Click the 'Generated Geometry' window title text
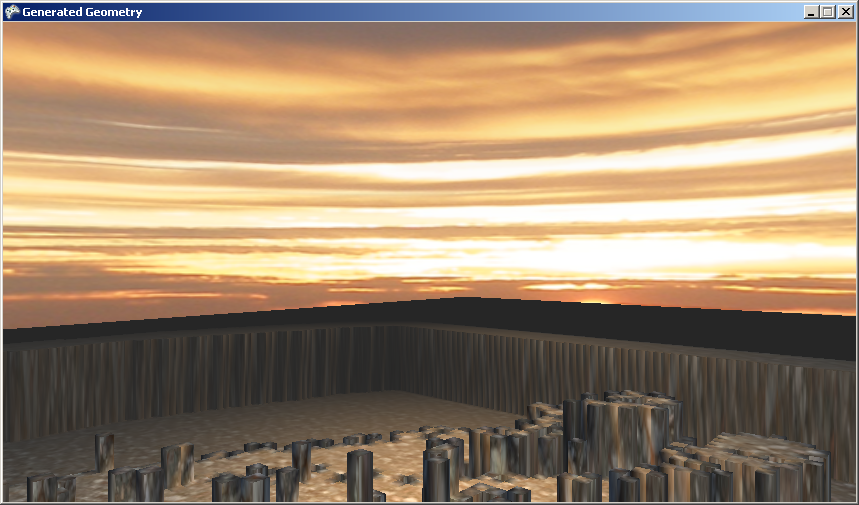 75,12
